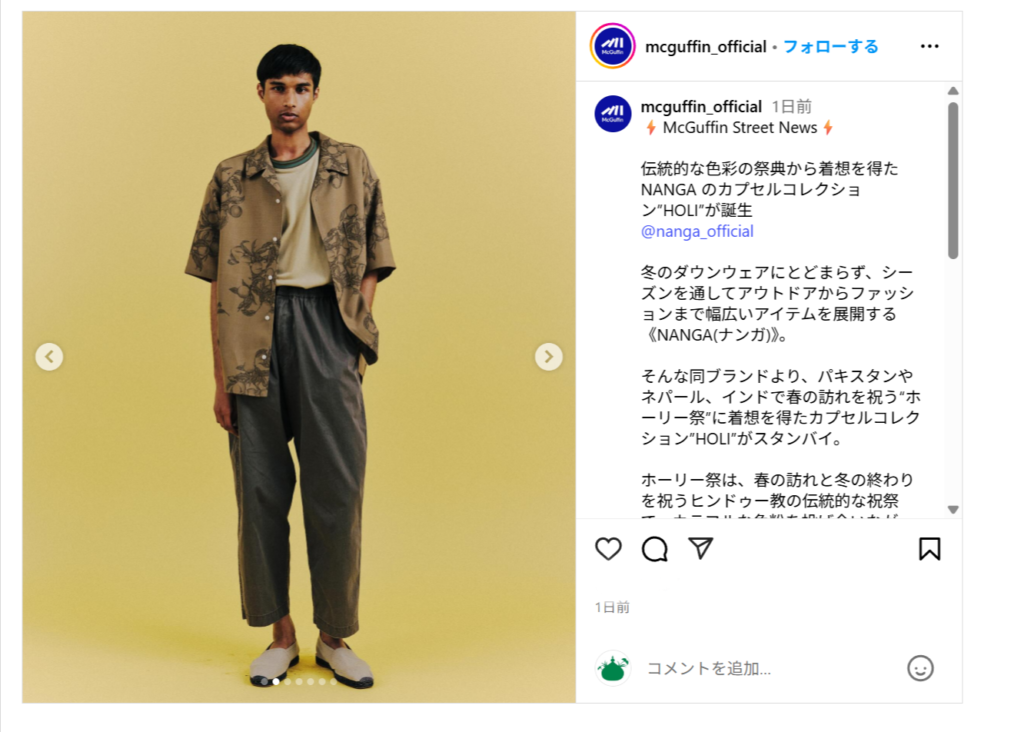
Task: Go to previous photo arrow
Action: point(49,357)
